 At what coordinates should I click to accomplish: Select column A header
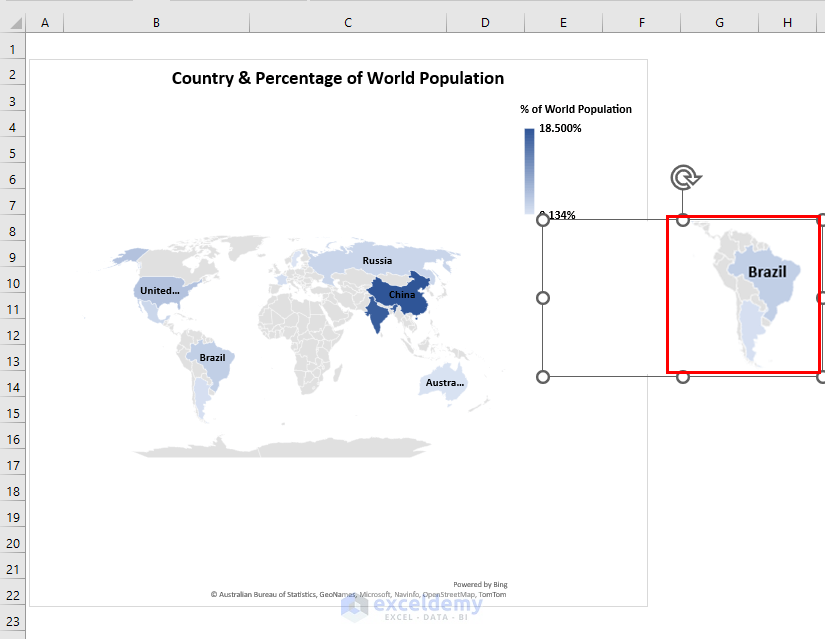[45, 23]
